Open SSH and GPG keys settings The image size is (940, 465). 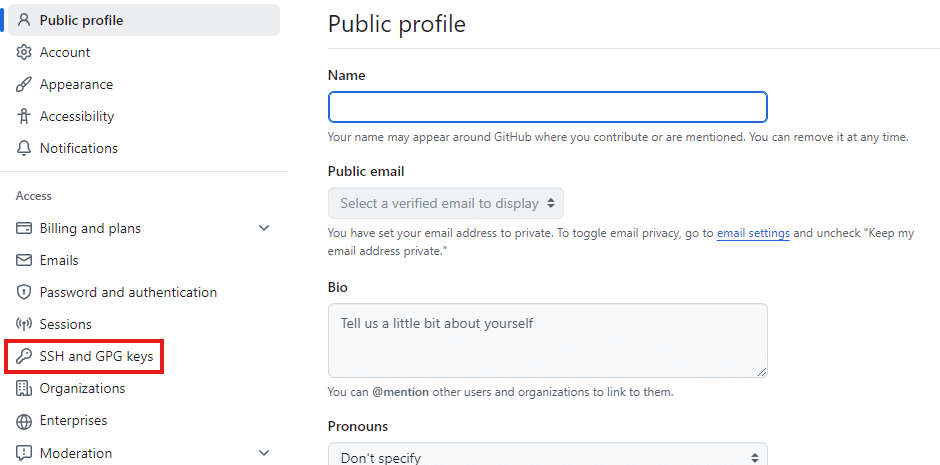[x=97, y=356]
